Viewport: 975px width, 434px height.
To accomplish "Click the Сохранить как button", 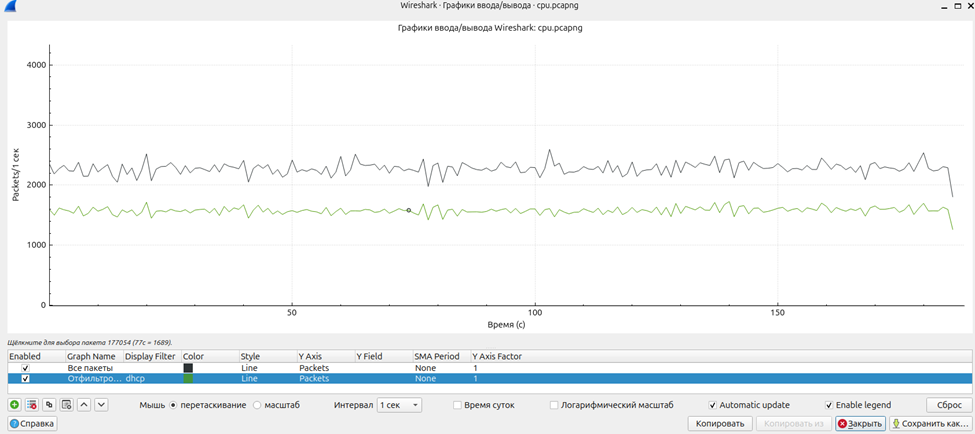I will pos(930,423).
